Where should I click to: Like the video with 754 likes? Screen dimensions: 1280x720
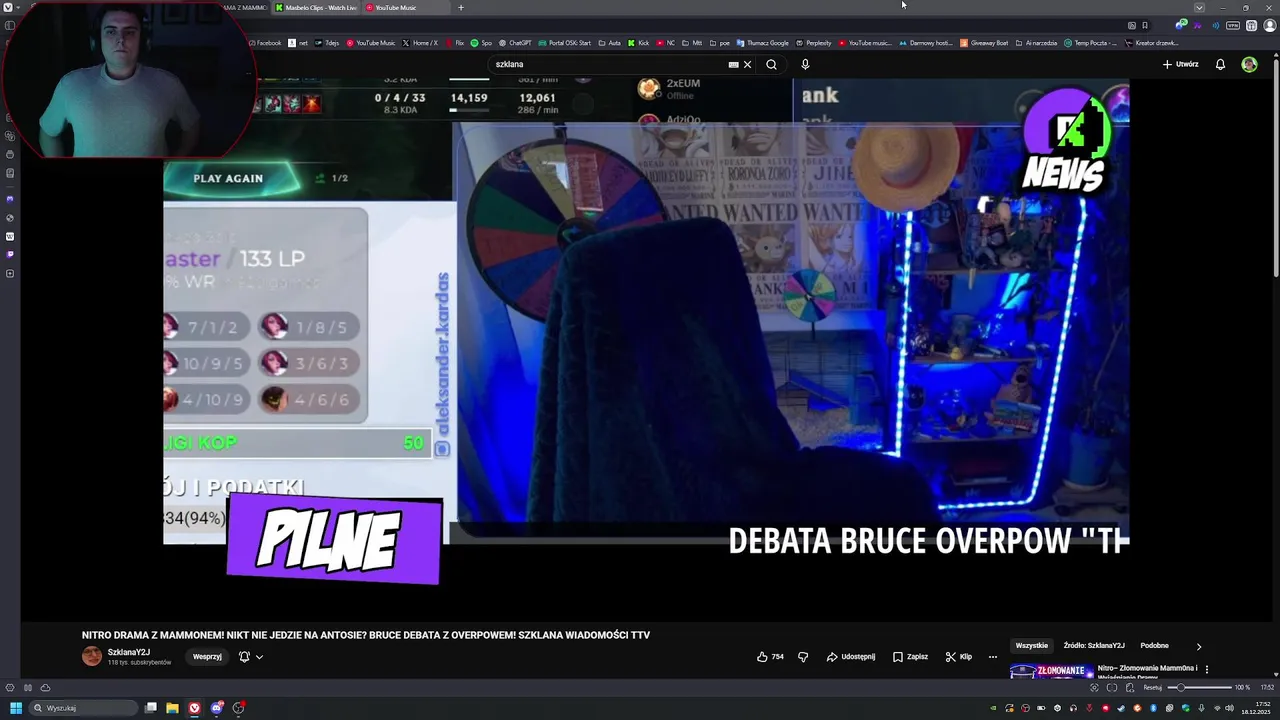point(770,657)
